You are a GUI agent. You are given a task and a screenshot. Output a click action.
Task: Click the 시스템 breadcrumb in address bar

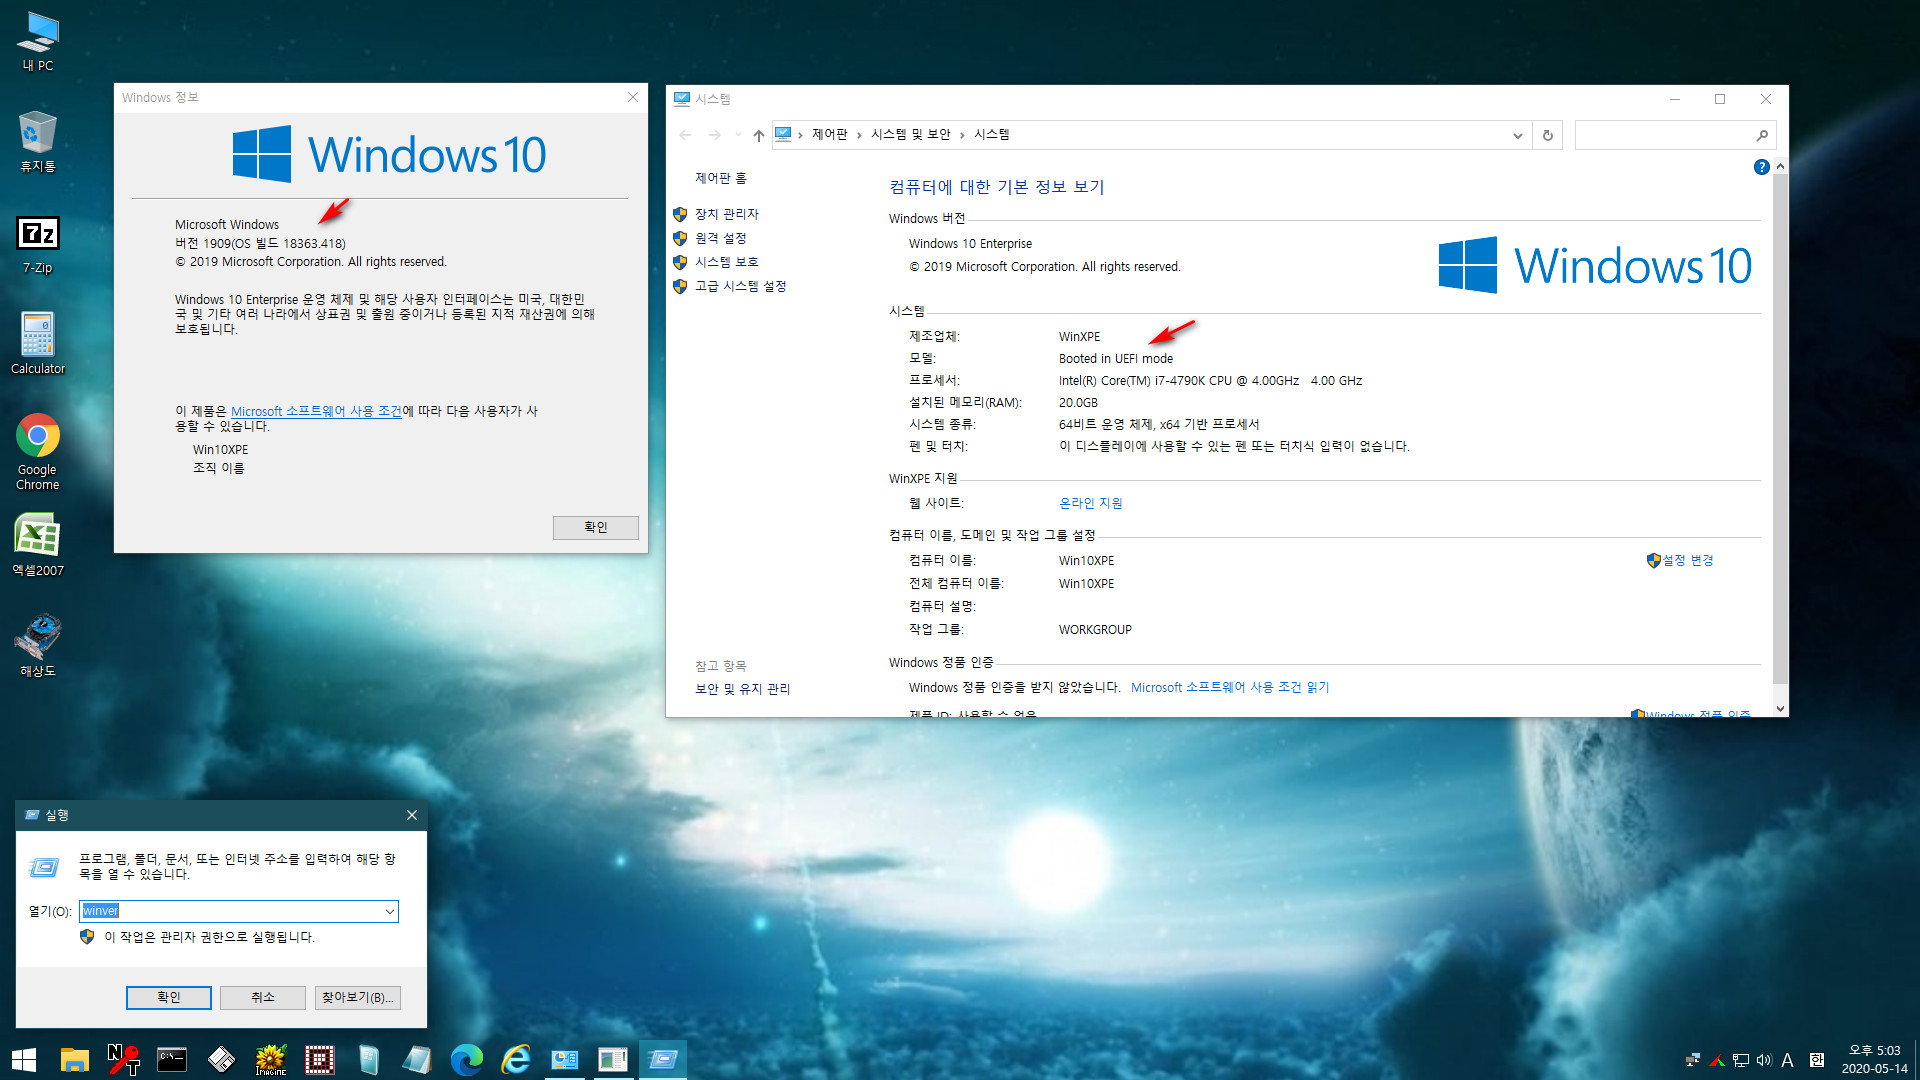point(991,134)
